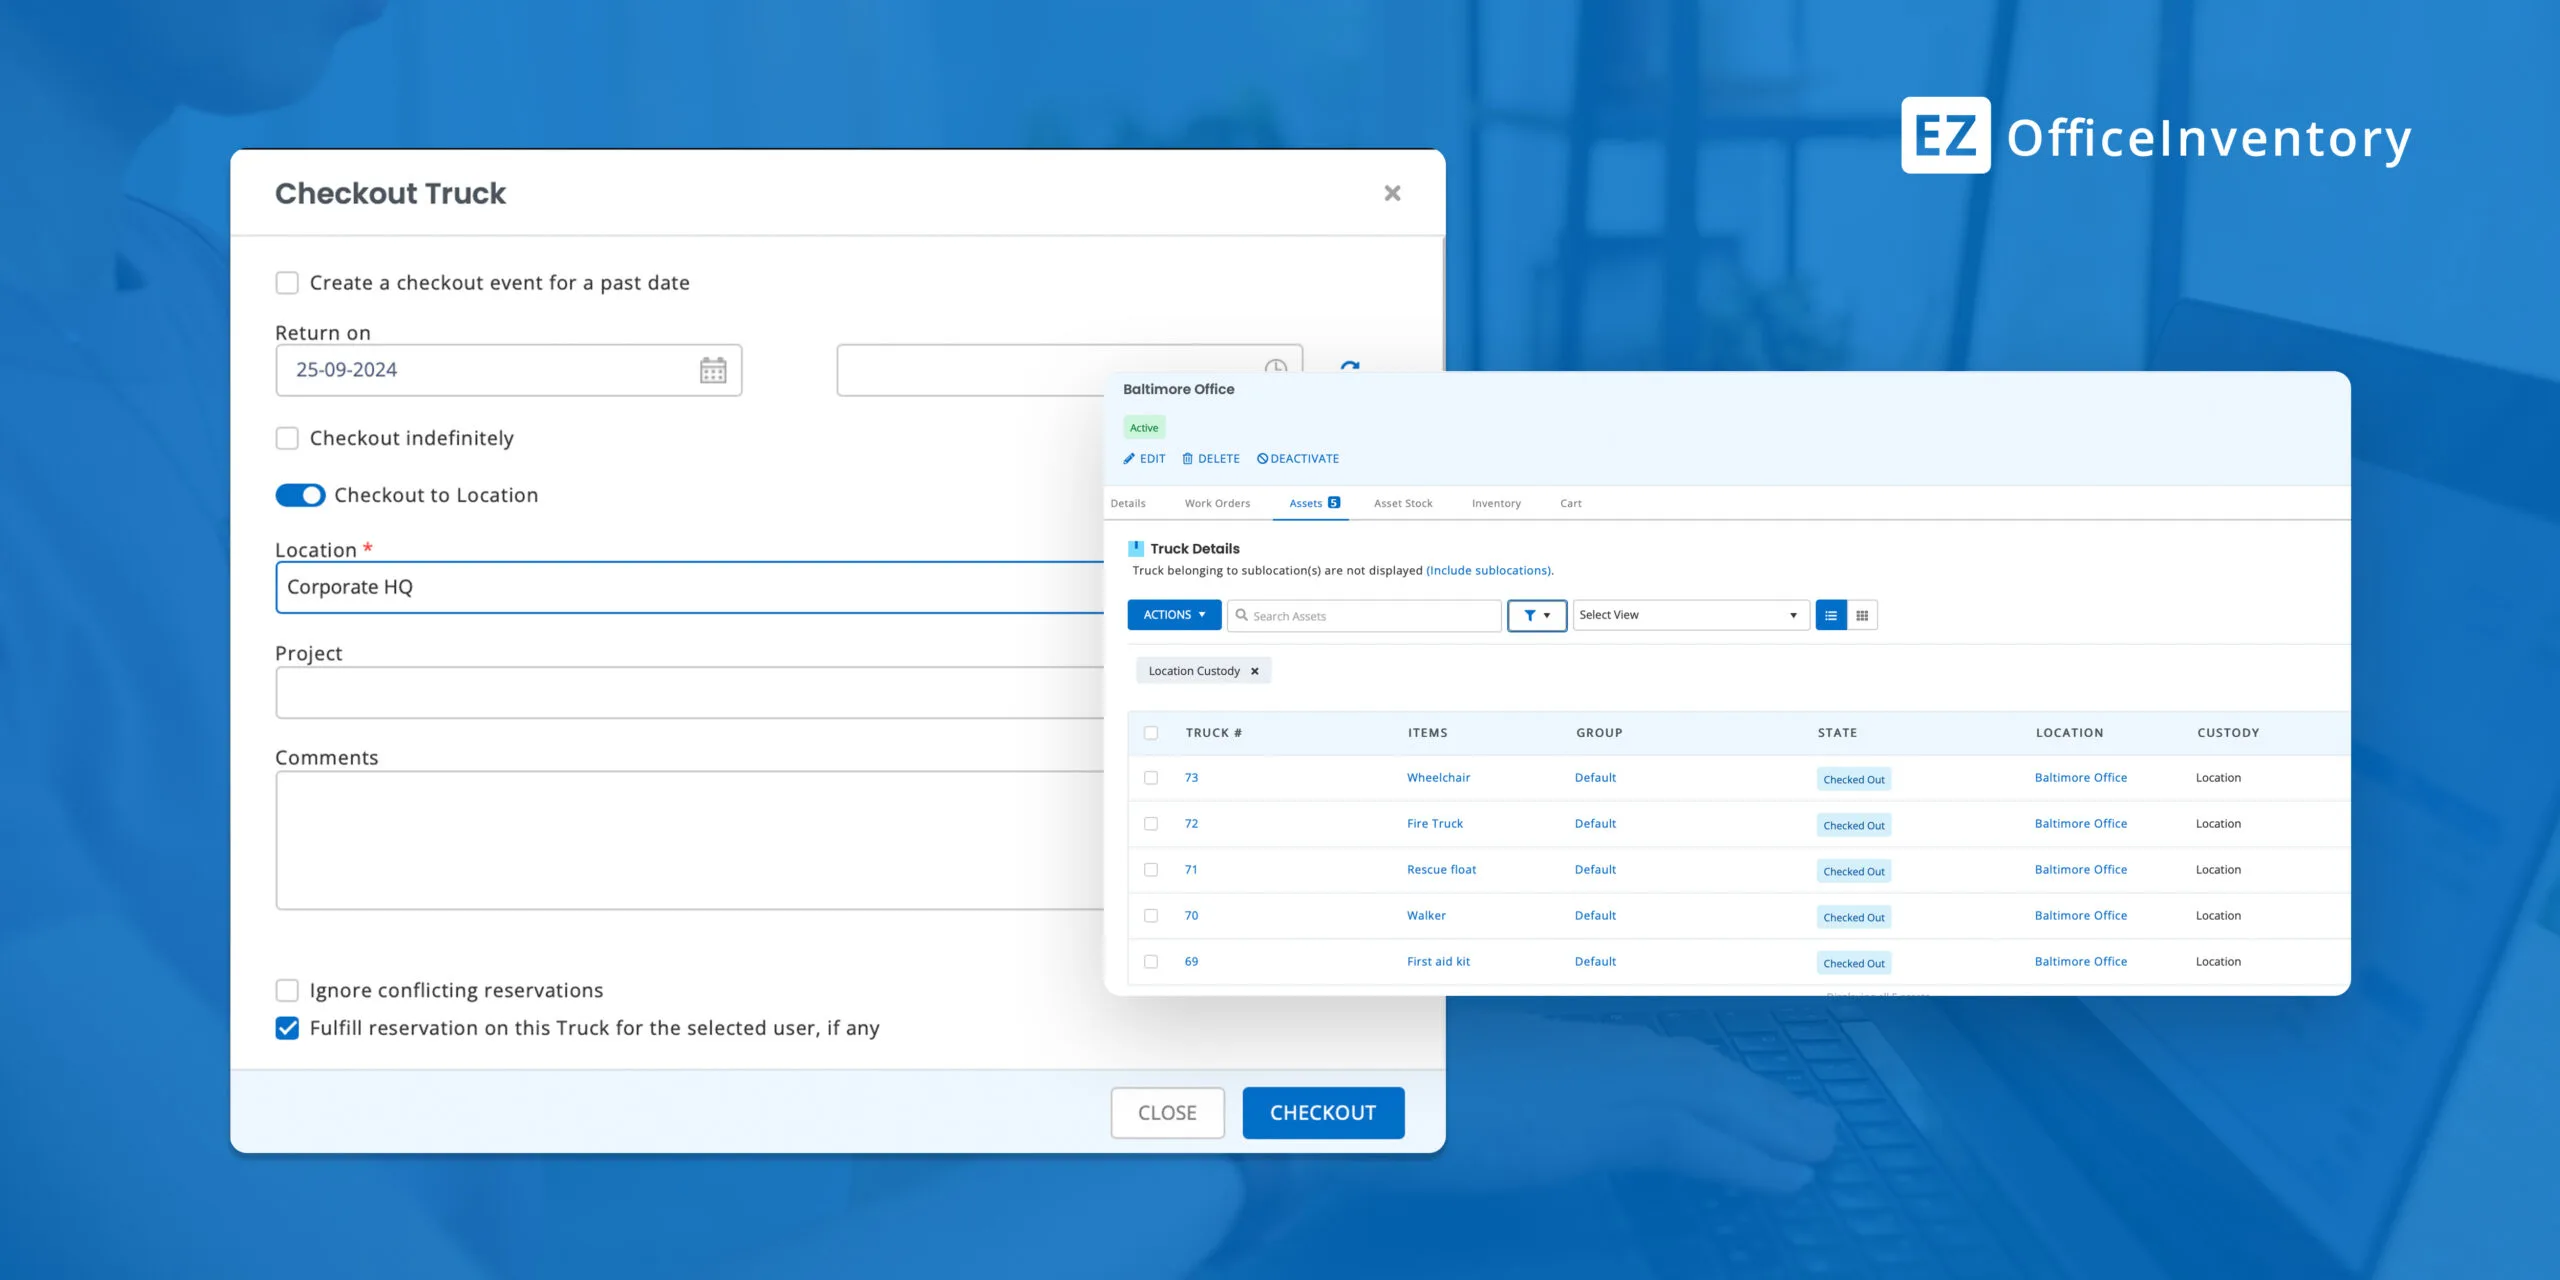Open the Return on calendar picker icon
2560x1280 pixels.
pyautogui.click(x=712, y=370)
